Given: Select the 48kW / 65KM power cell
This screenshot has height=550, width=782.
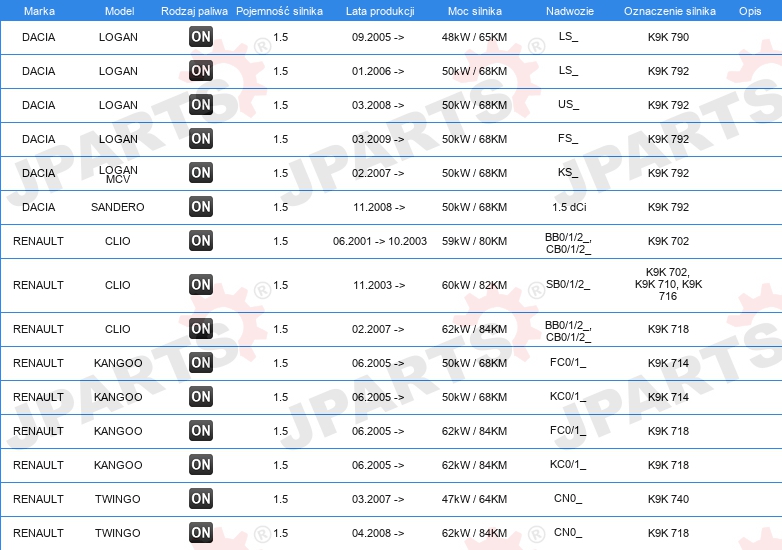Looking at the screenshot, I should 474,37.
